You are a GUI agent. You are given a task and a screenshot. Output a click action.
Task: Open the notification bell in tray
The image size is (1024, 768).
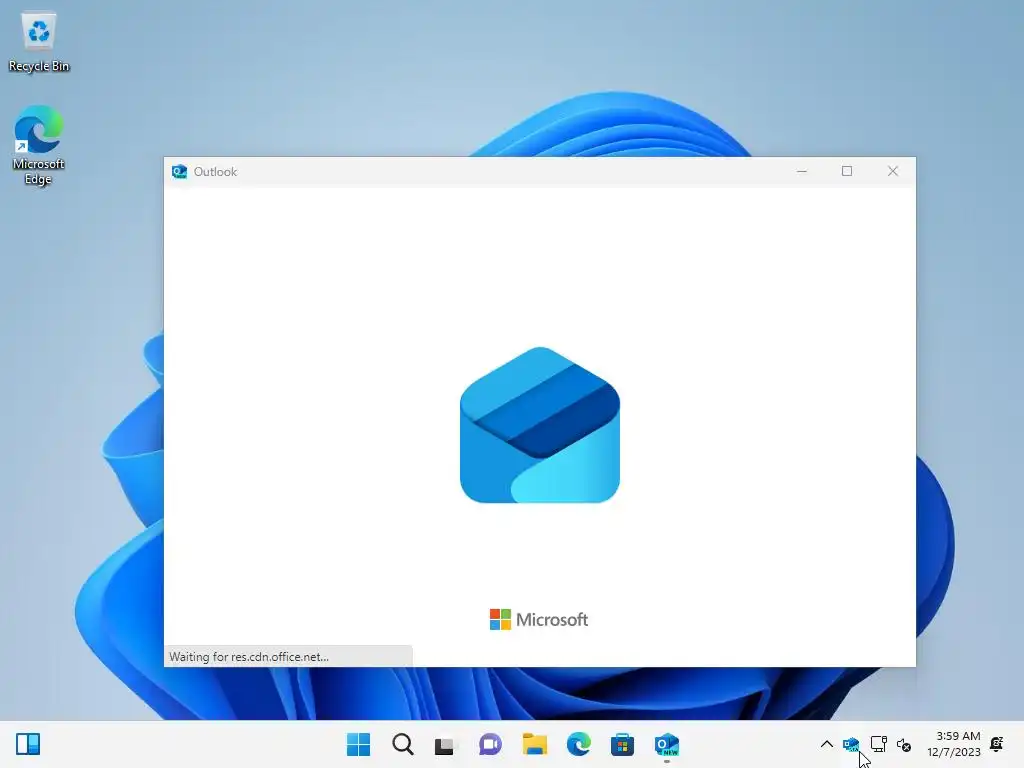997,744
